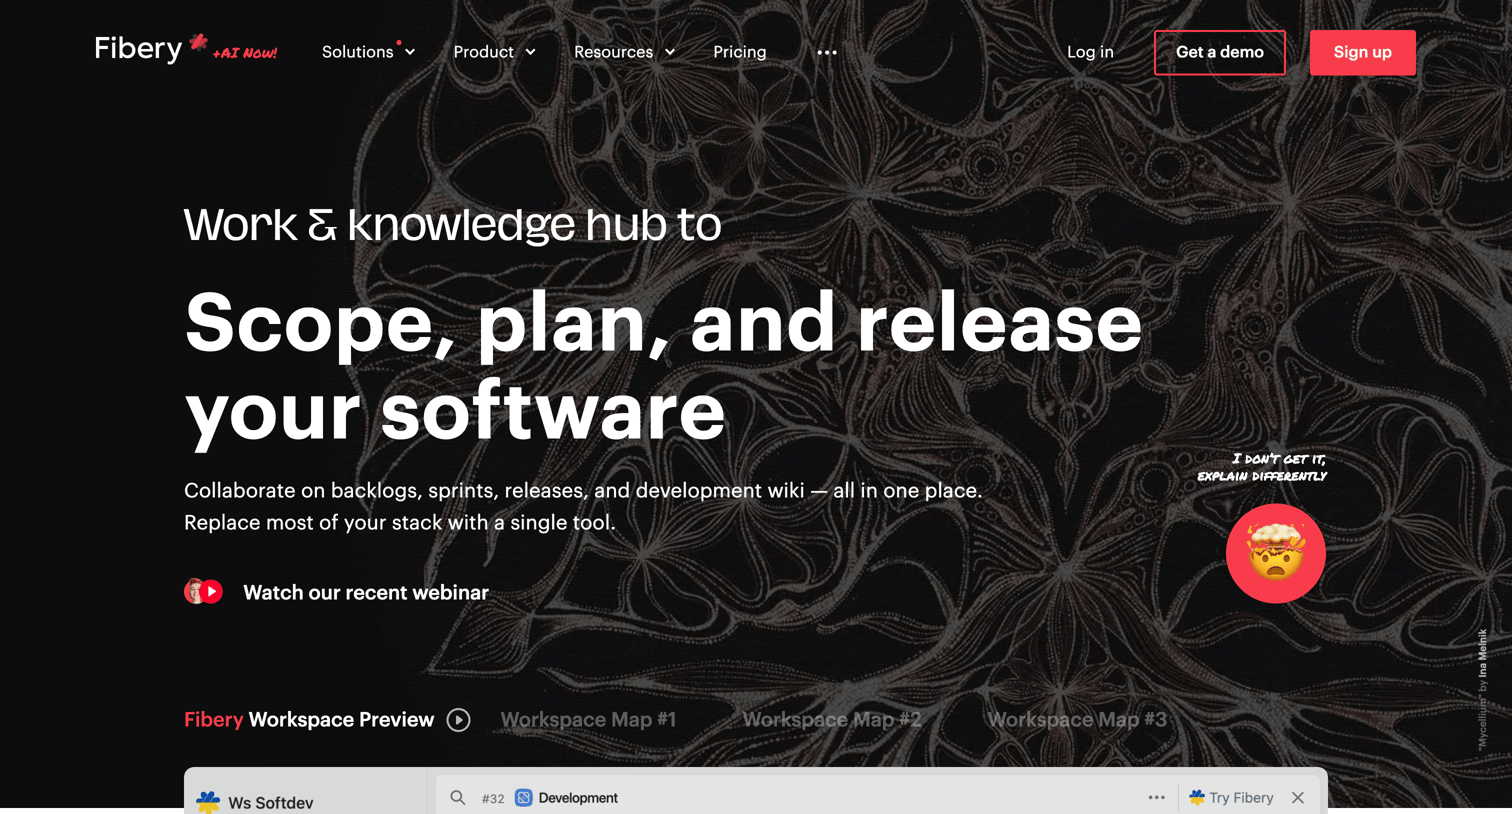
Task: Click the red Sign up button
Action: point(1363,52)
